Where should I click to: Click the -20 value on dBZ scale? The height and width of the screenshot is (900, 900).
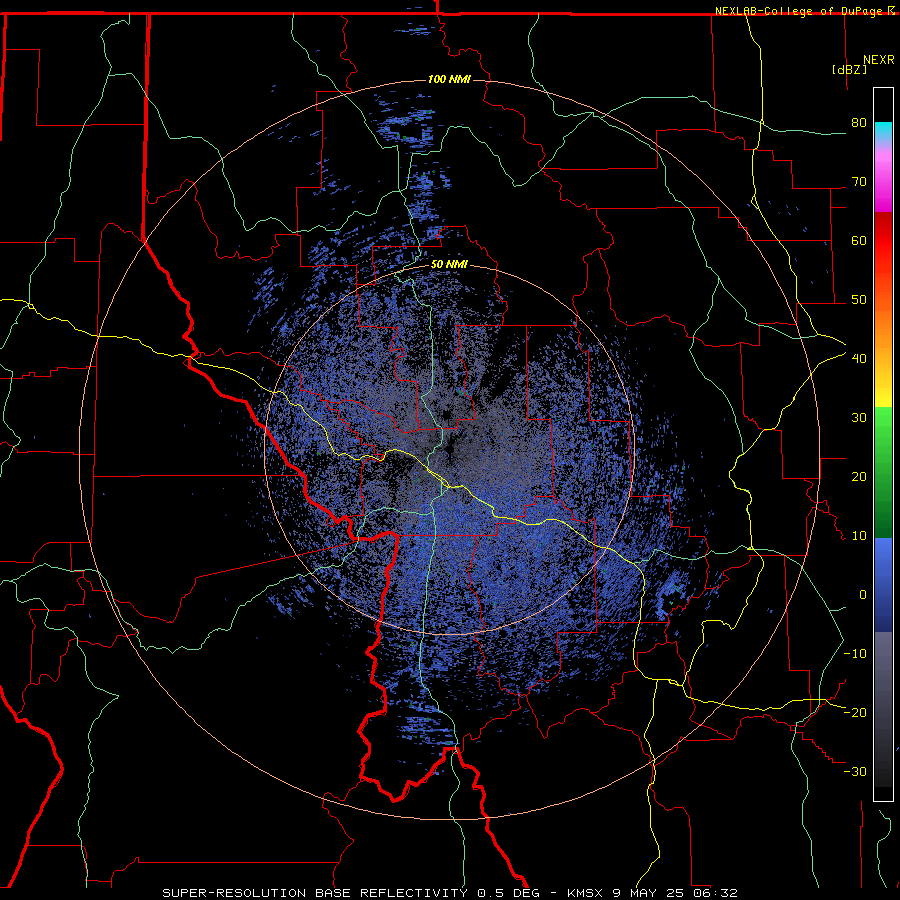[x=855, y=712]
